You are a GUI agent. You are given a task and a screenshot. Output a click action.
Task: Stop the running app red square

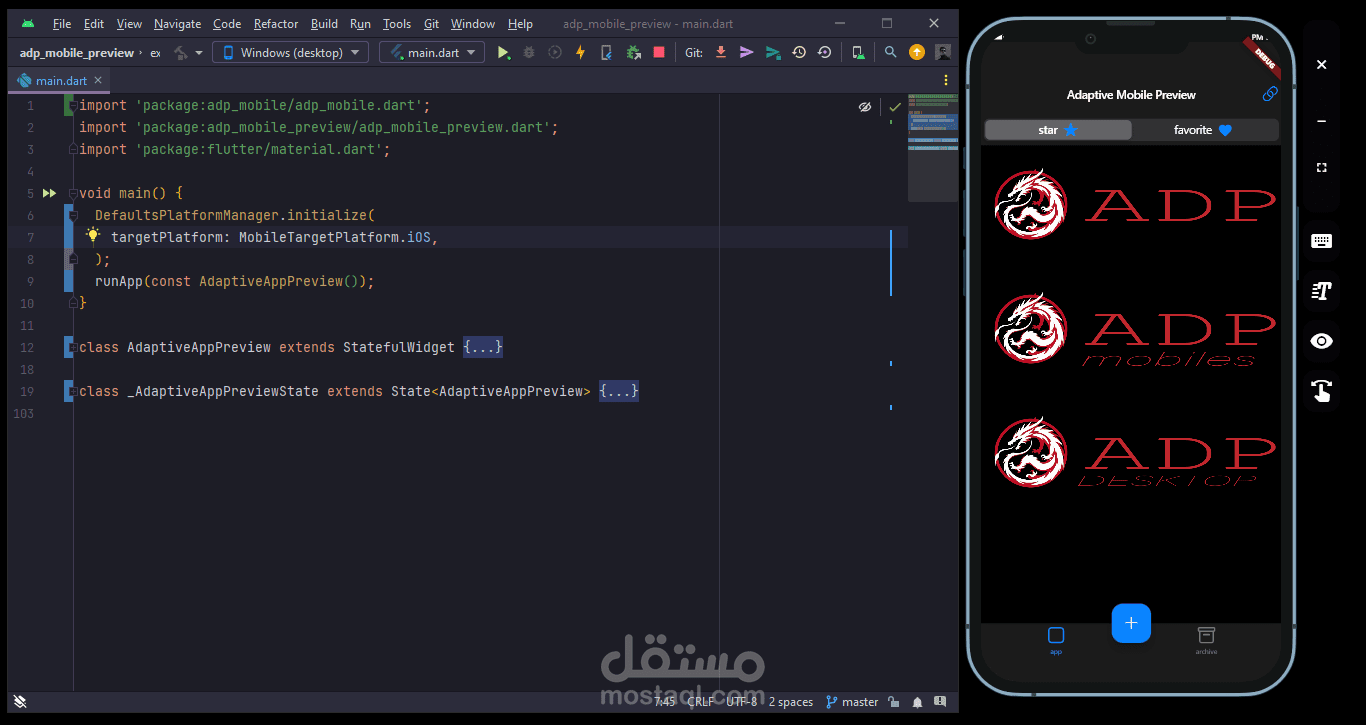pyautogui.click(x=658, y=52)
